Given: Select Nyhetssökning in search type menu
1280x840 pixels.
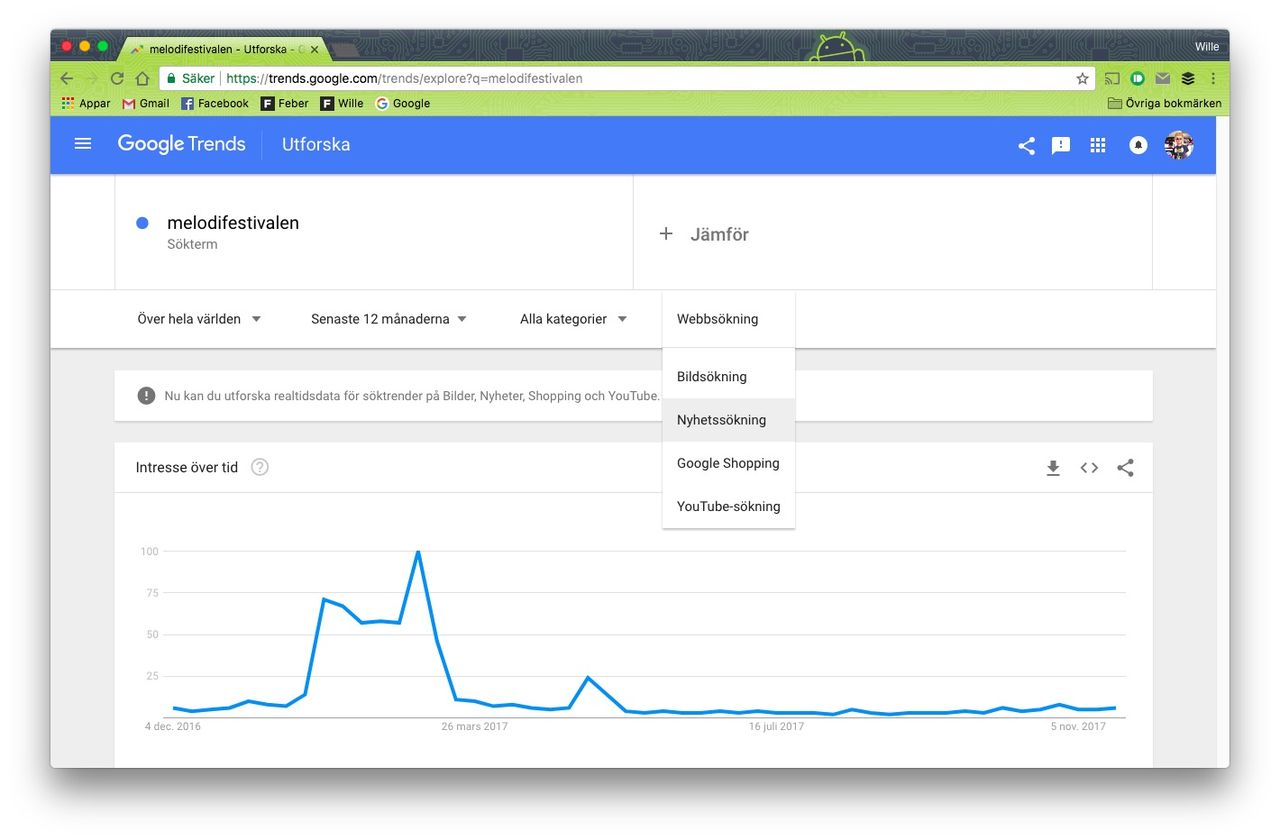Looking at the screenshot, I should tap(728, 420).
